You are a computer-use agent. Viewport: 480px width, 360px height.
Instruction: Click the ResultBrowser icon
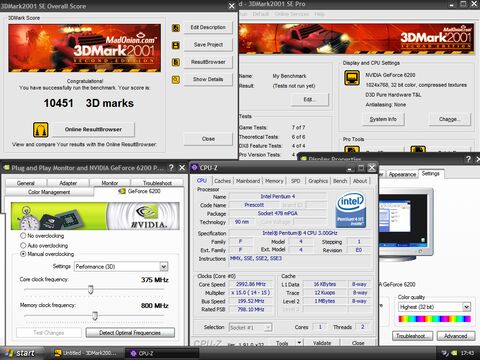[176, 62]
